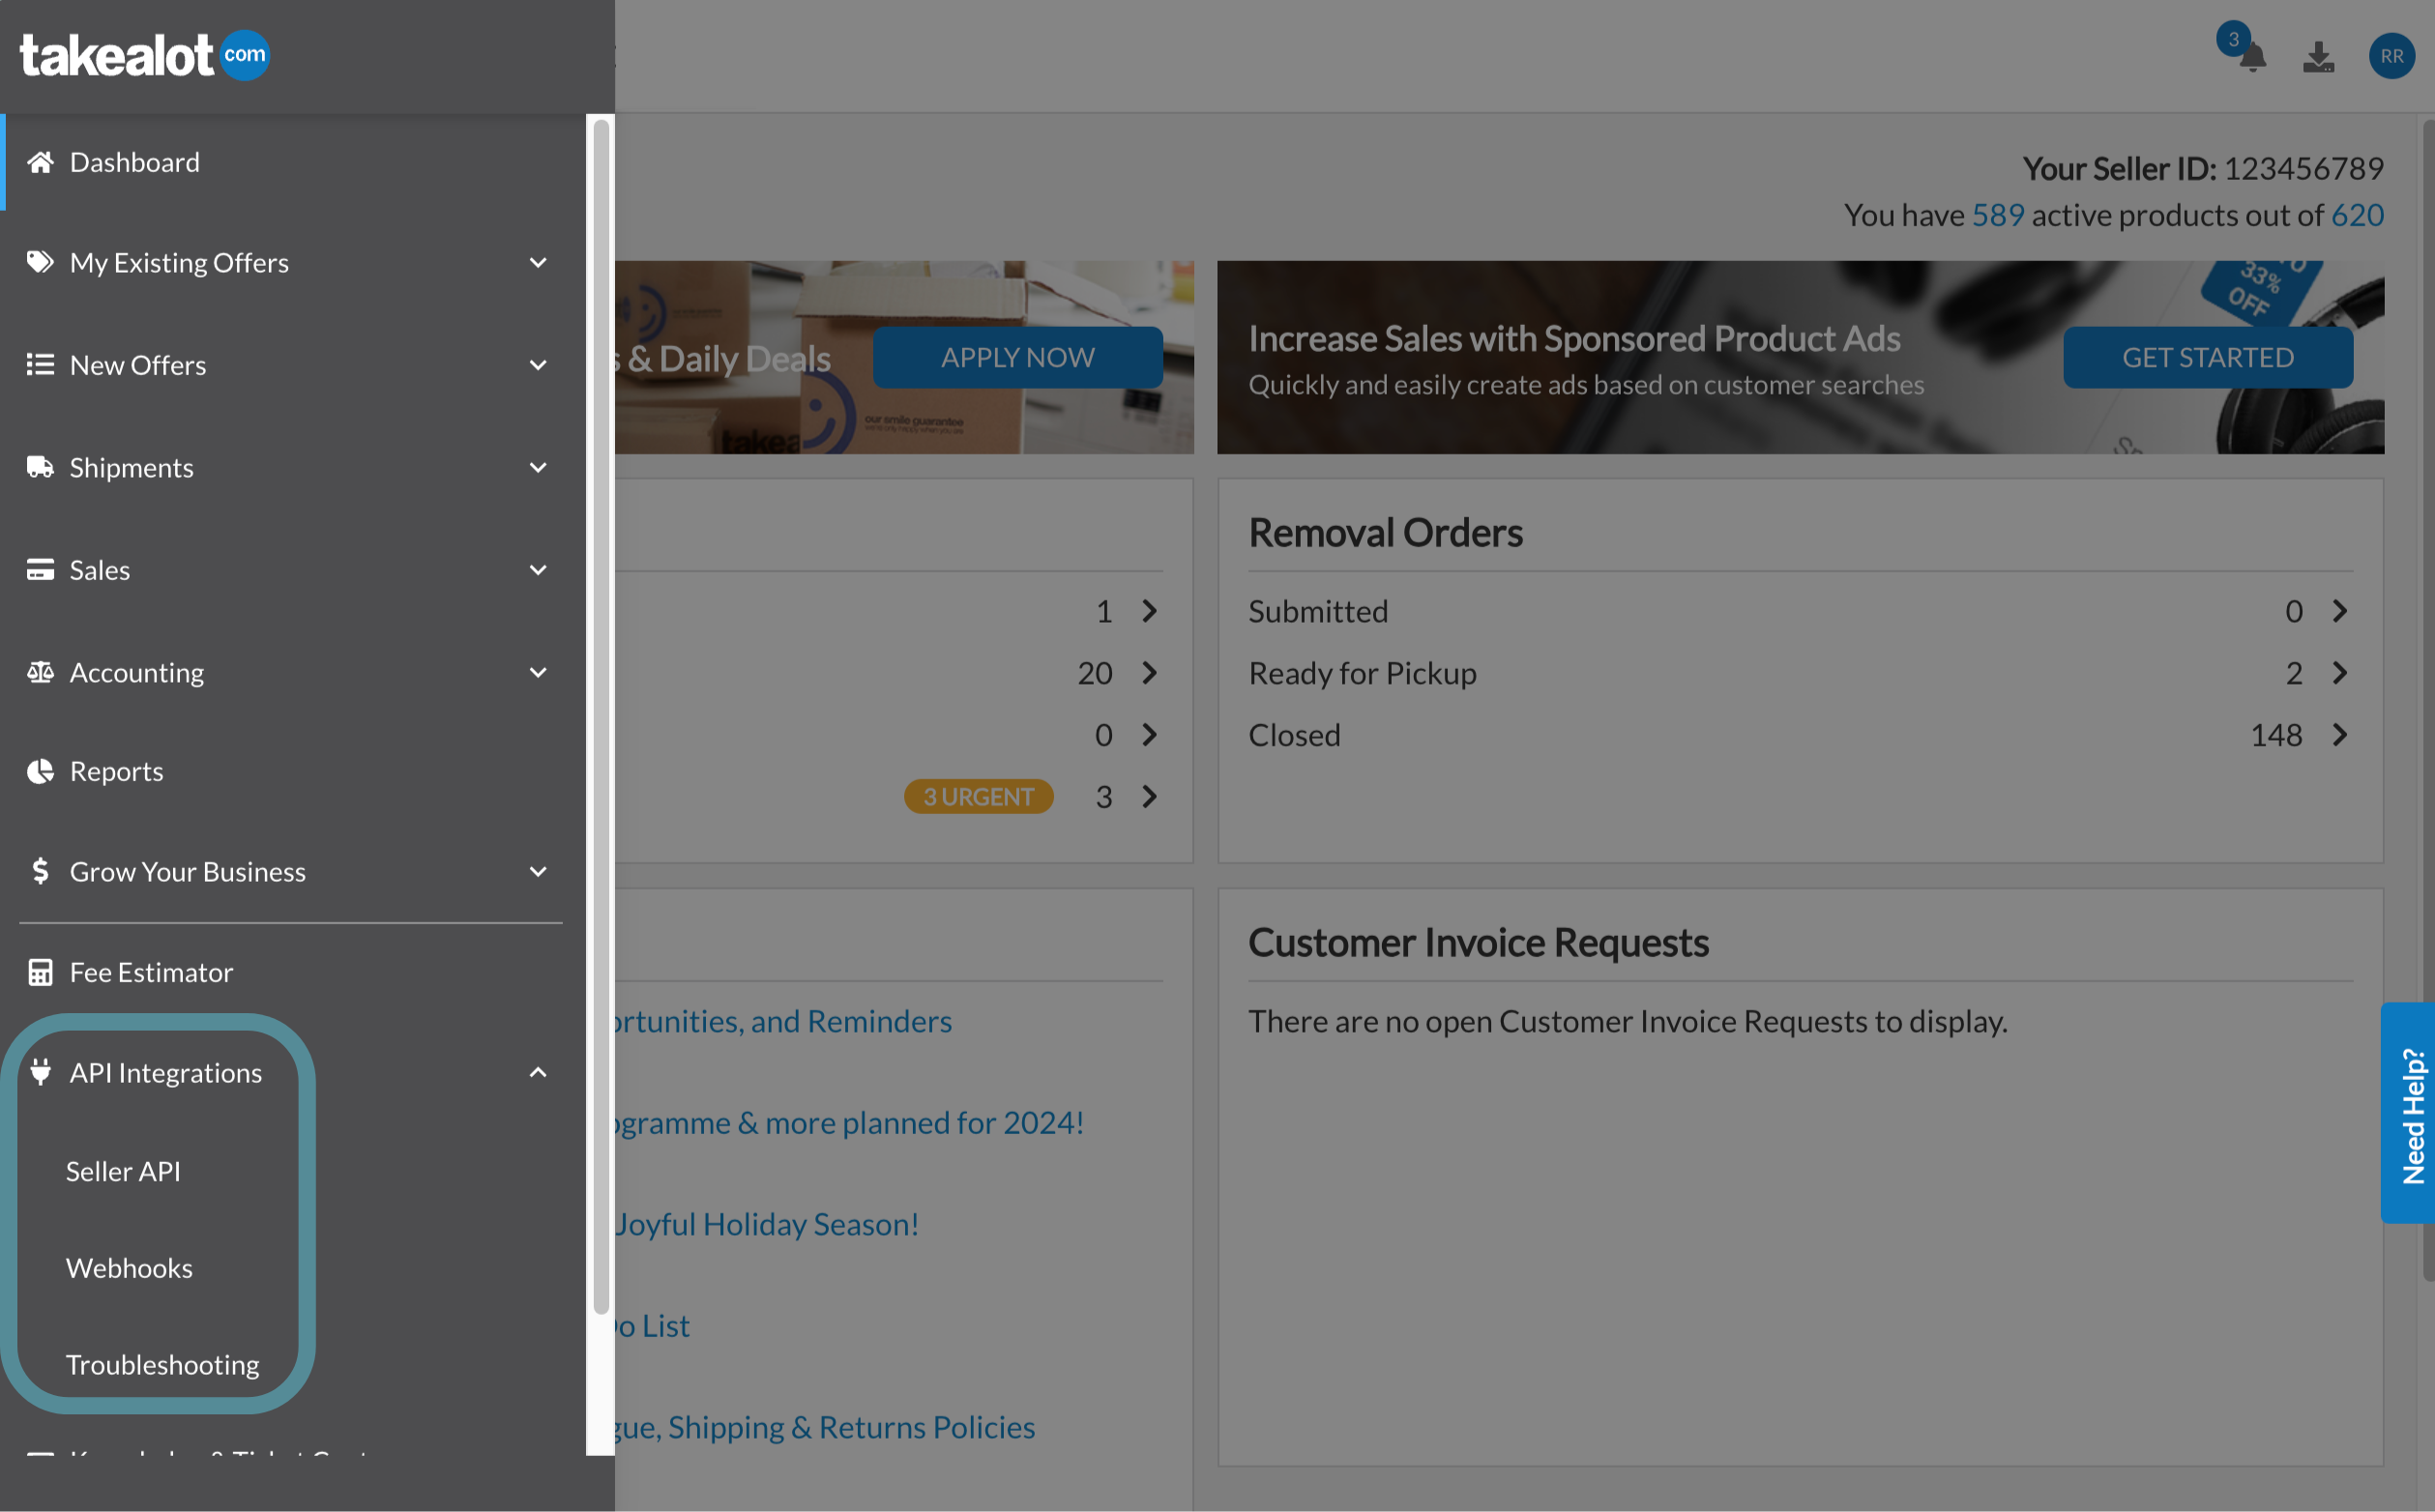
Task: Click the 589 active products link
Action: pos(1997,215)
